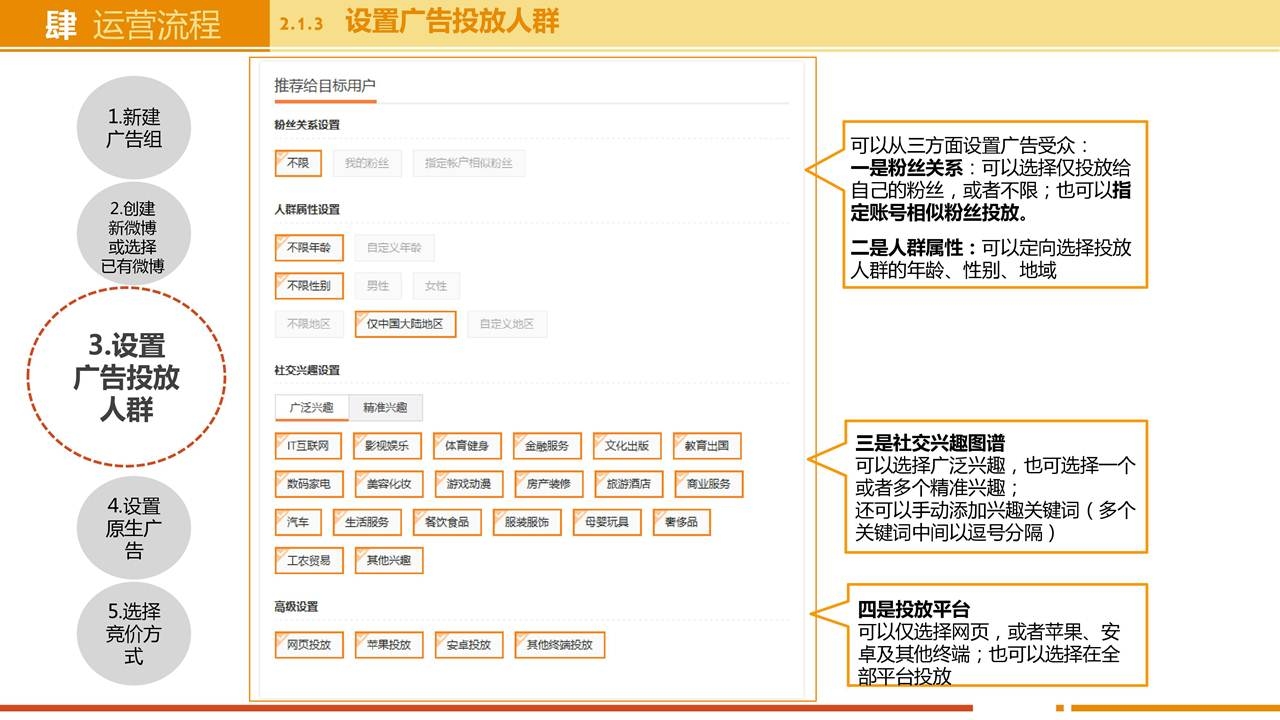The image size is (1280, 720).
Task: Select the 我的粉丝 fan relation option
Action: coord(366,163)
